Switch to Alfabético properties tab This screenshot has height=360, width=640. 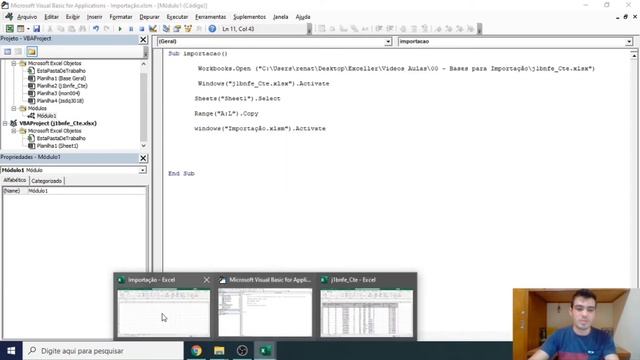pos(15,180)
